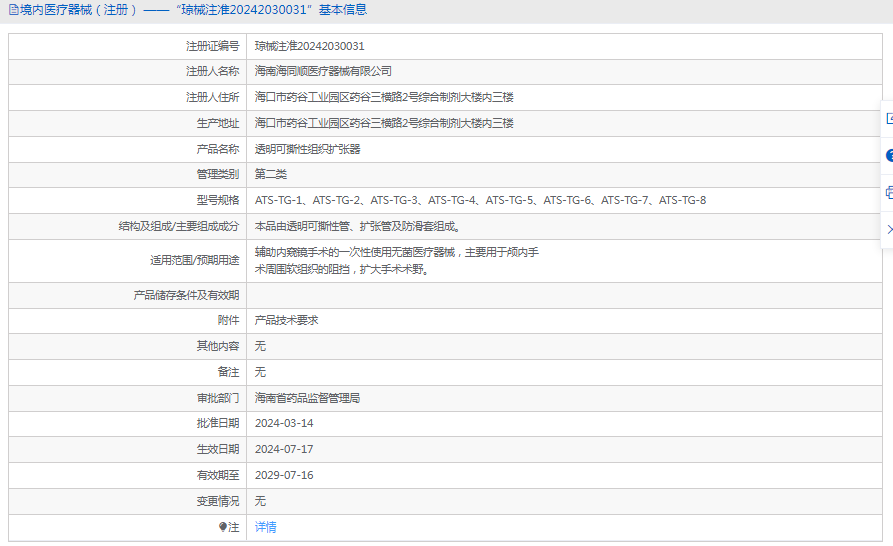Click the 注册证编号 row label

(x=212, y=46)
